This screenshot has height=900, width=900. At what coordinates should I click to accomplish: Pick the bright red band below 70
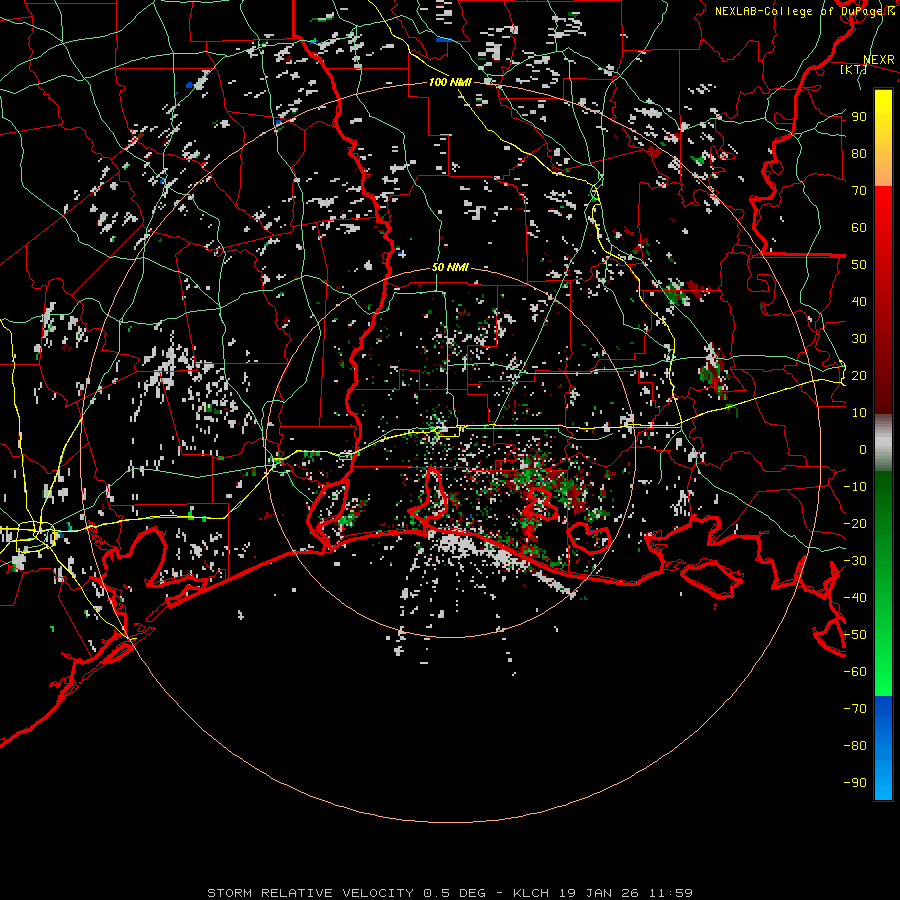click(883, 207)
